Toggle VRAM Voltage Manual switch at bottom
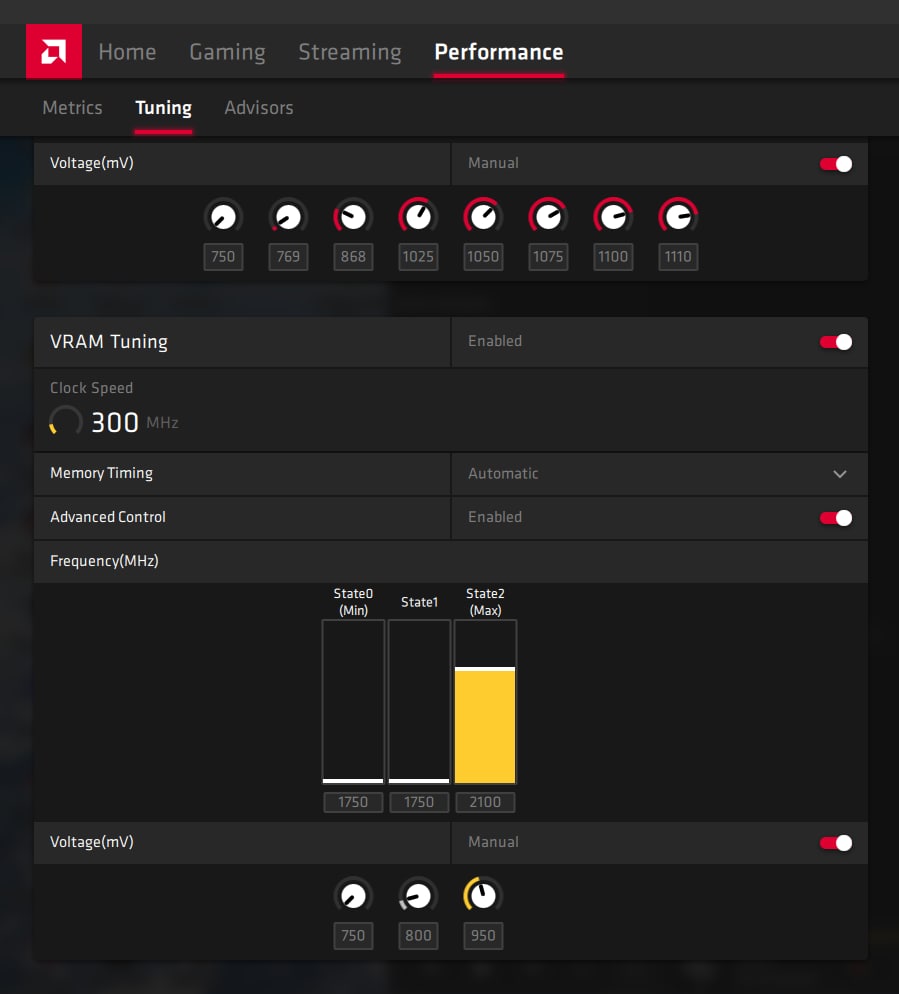The width and height of the screenshot is (899, 994). pyautogui.click(x=836, y=842)
